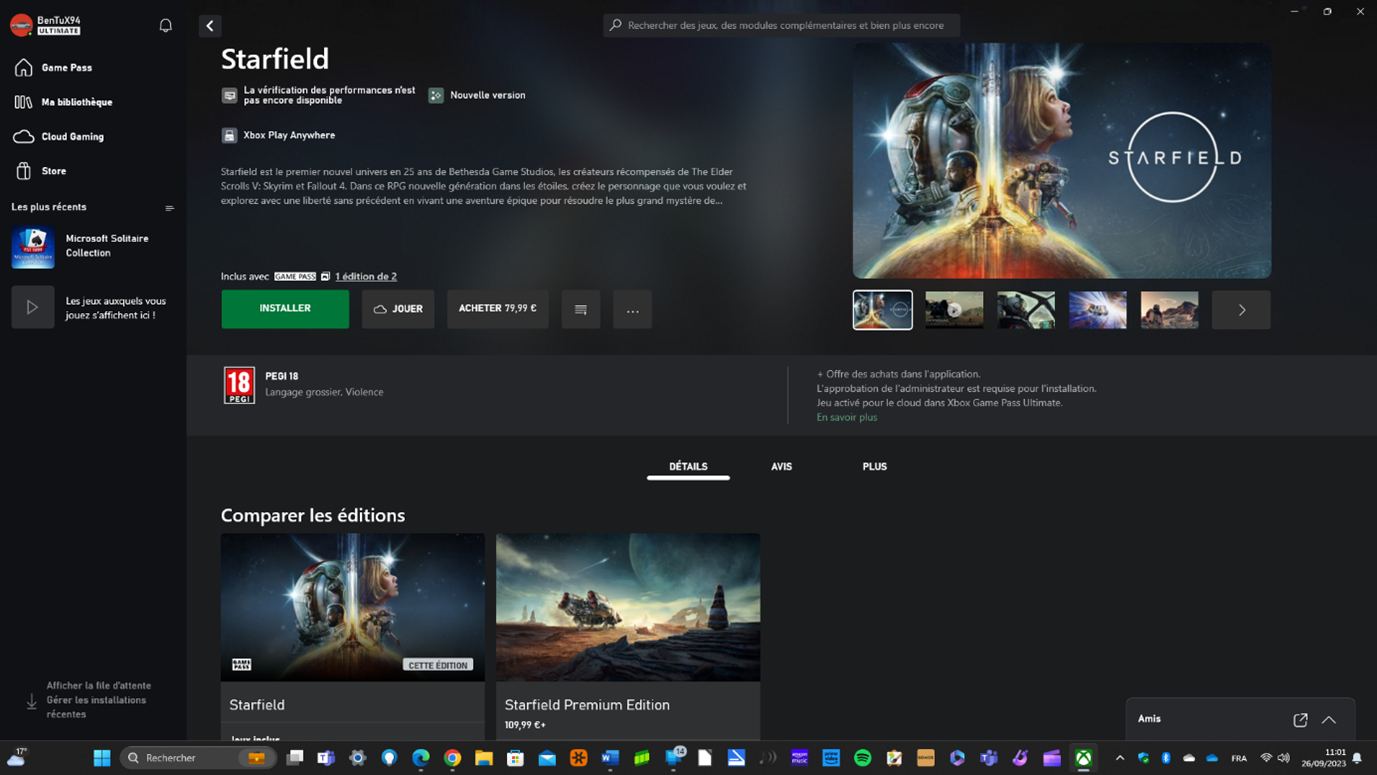1377x775 pixels.
Task: Click the wishlist list icon button
Action: click(581, 310)
